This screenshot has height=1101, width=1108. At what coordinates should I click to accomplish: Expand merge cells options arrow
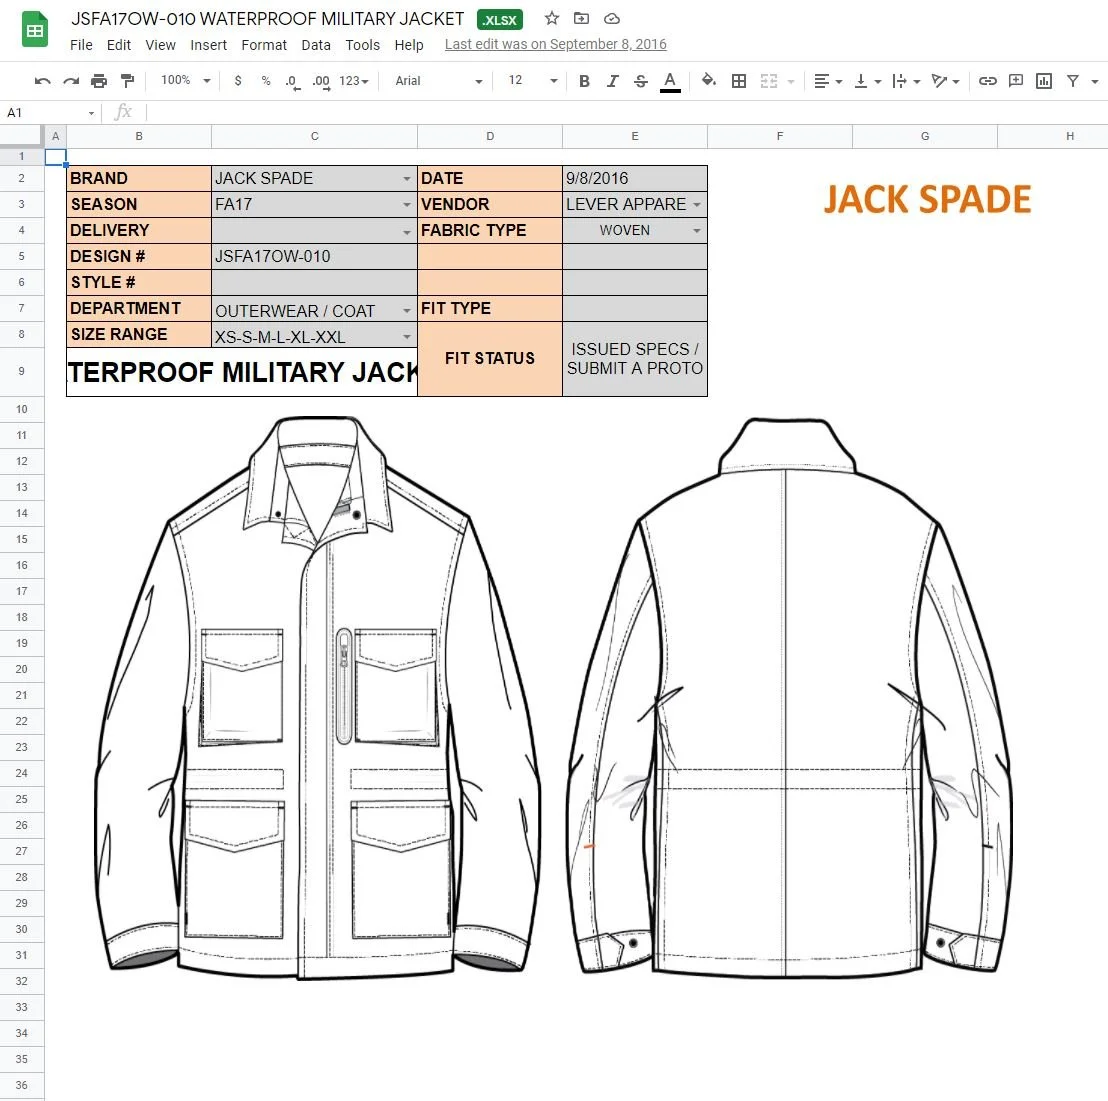point(791,82)
